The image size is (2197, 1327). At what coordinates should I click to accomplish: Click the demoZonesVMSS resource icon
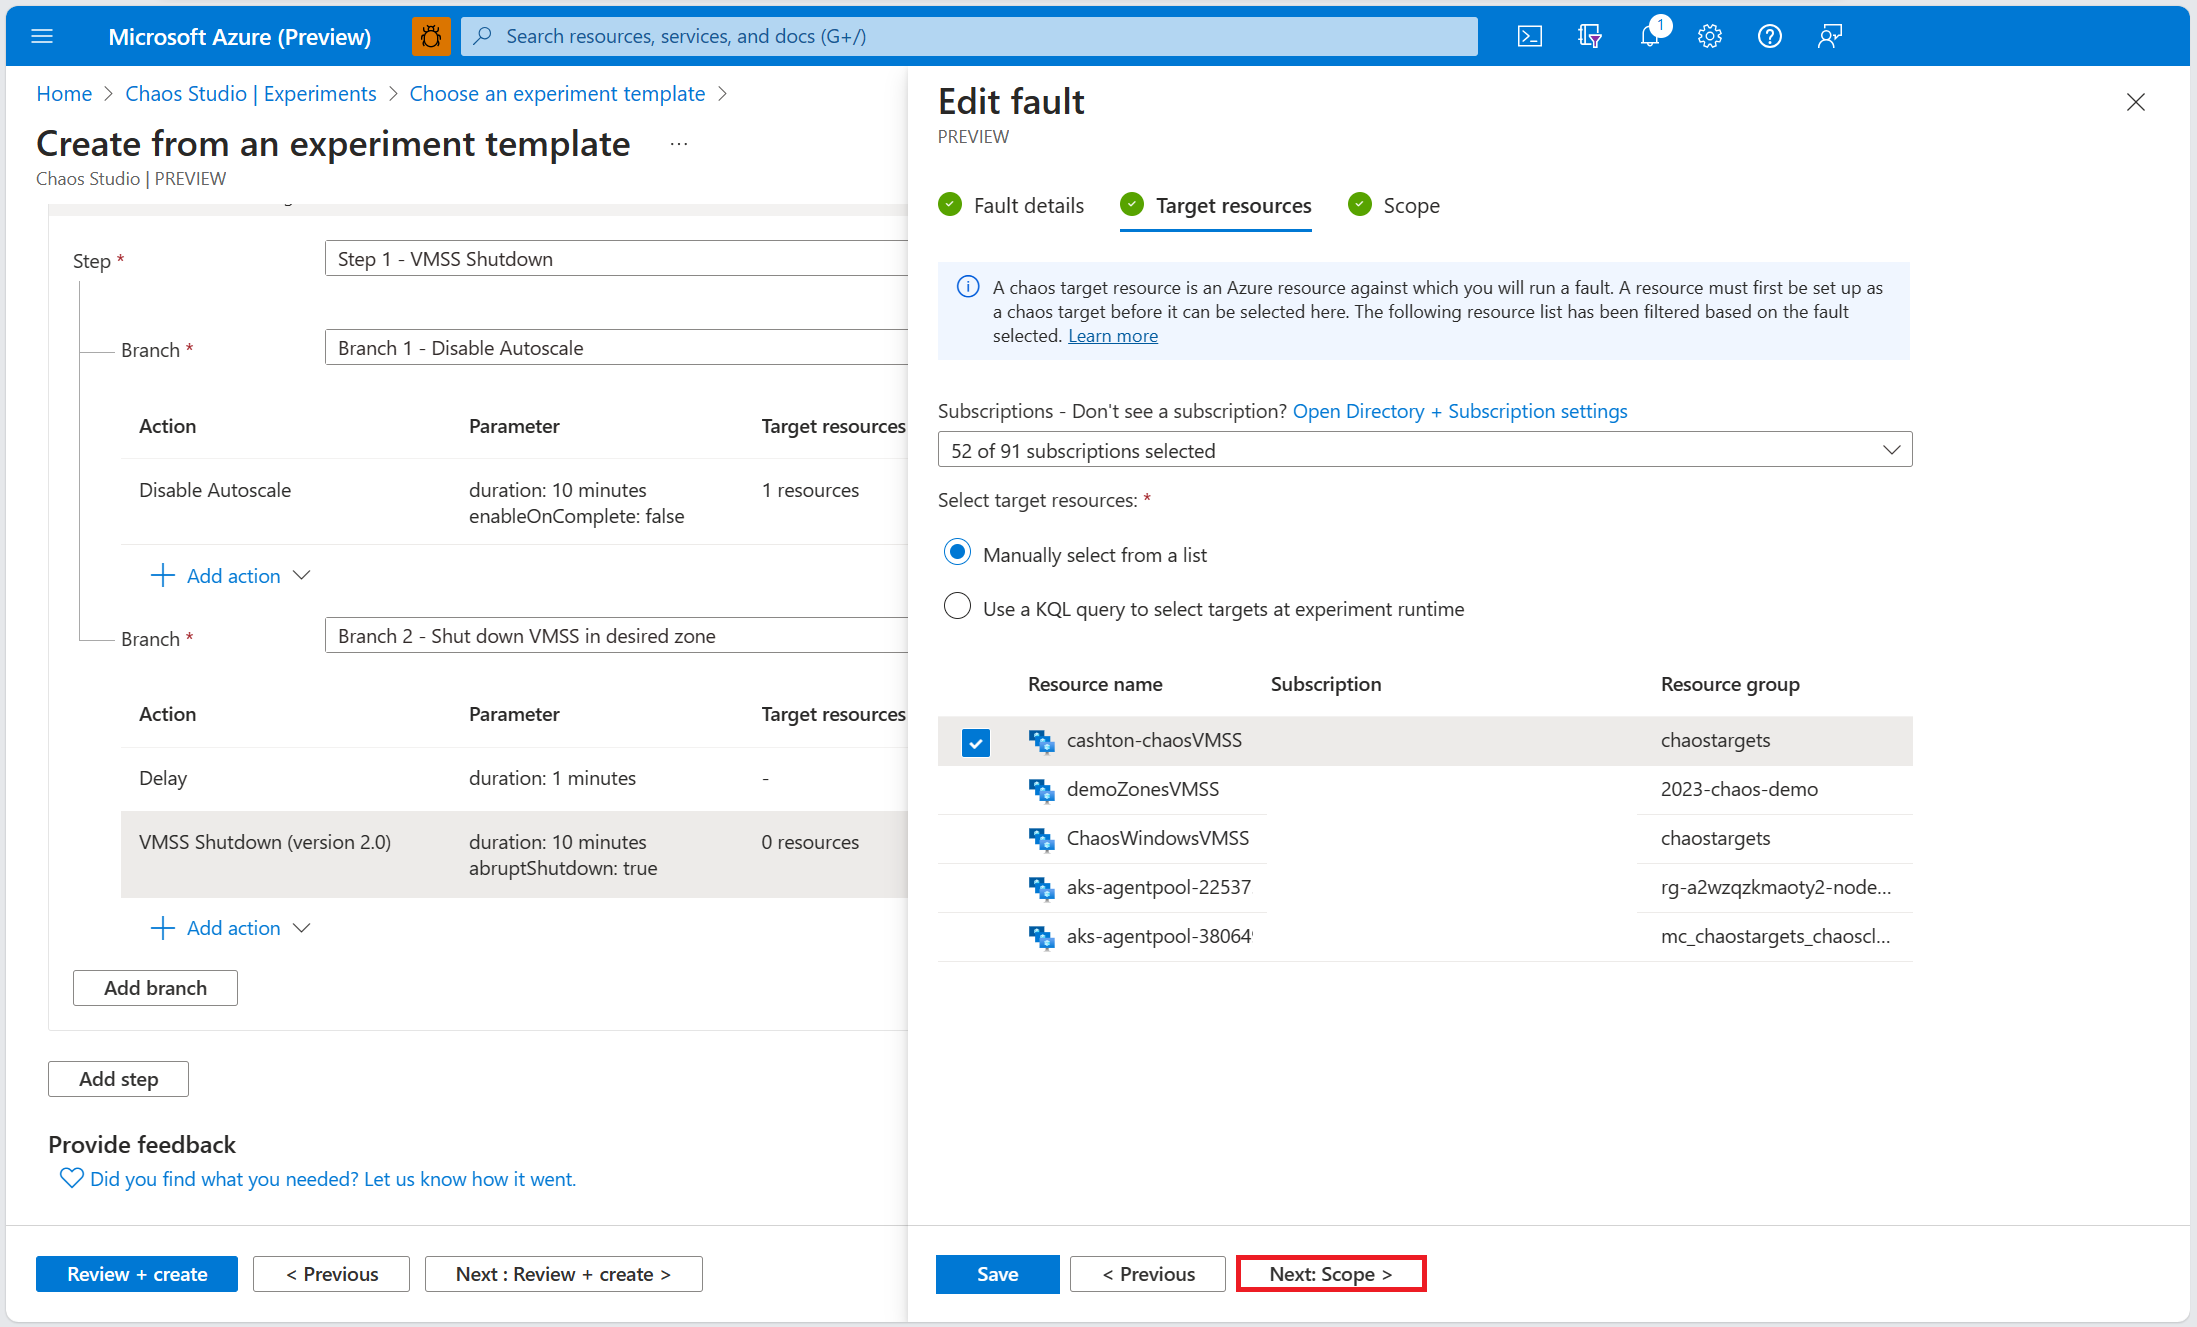1041,789
